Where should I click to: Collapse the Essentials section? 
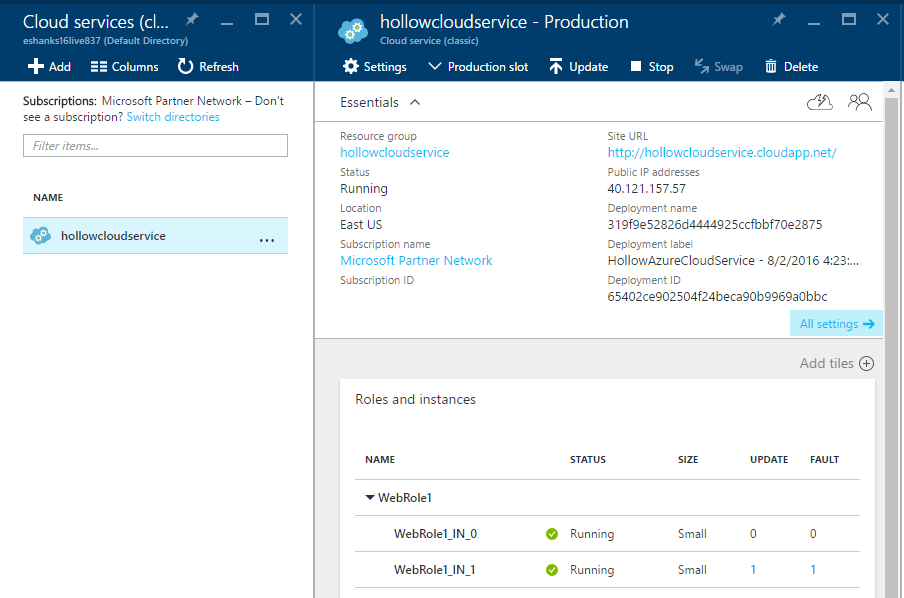pos(415,102)
